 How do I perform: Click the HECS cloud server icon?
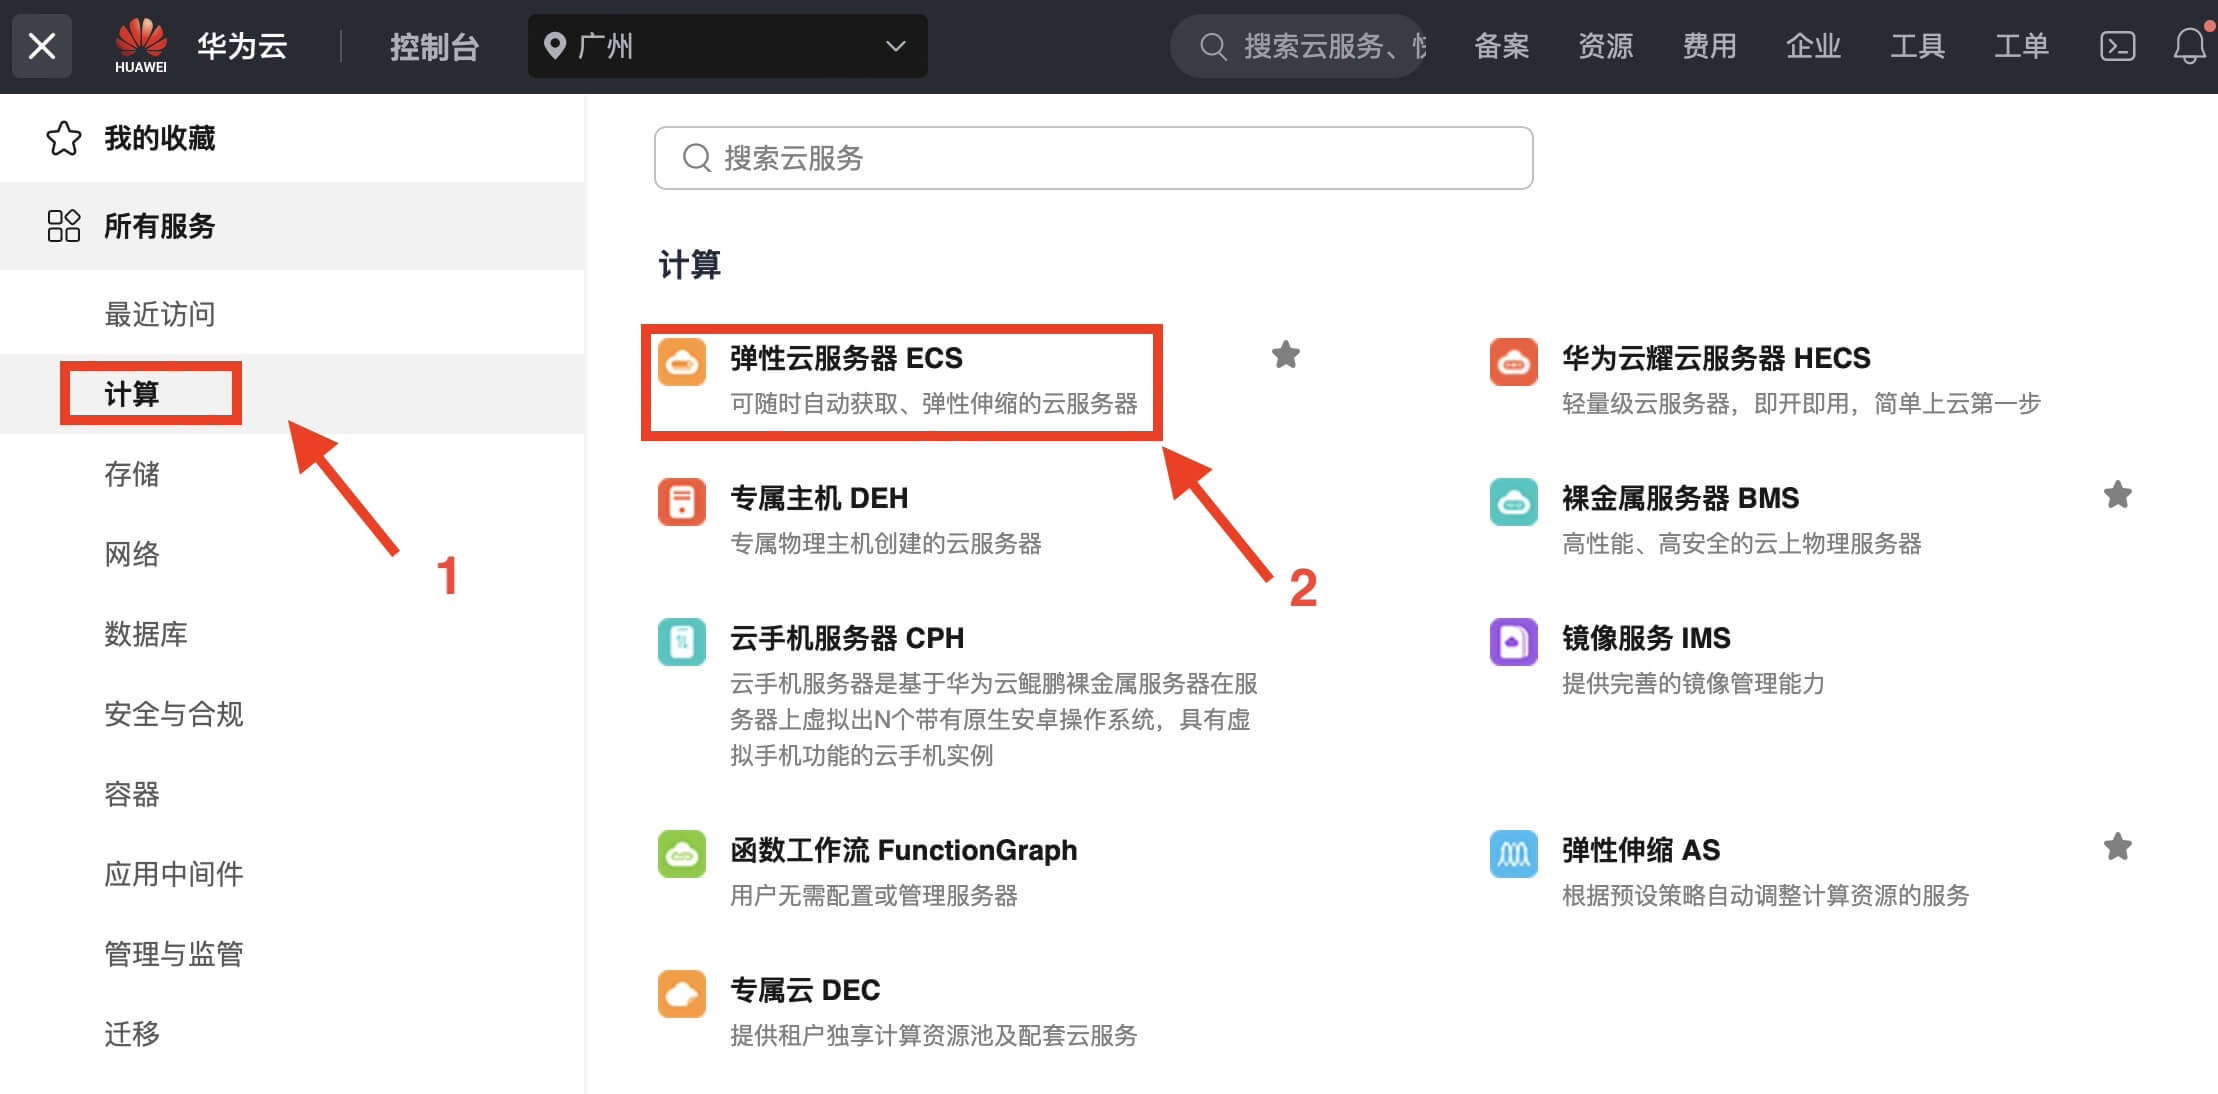[1513, 362]
